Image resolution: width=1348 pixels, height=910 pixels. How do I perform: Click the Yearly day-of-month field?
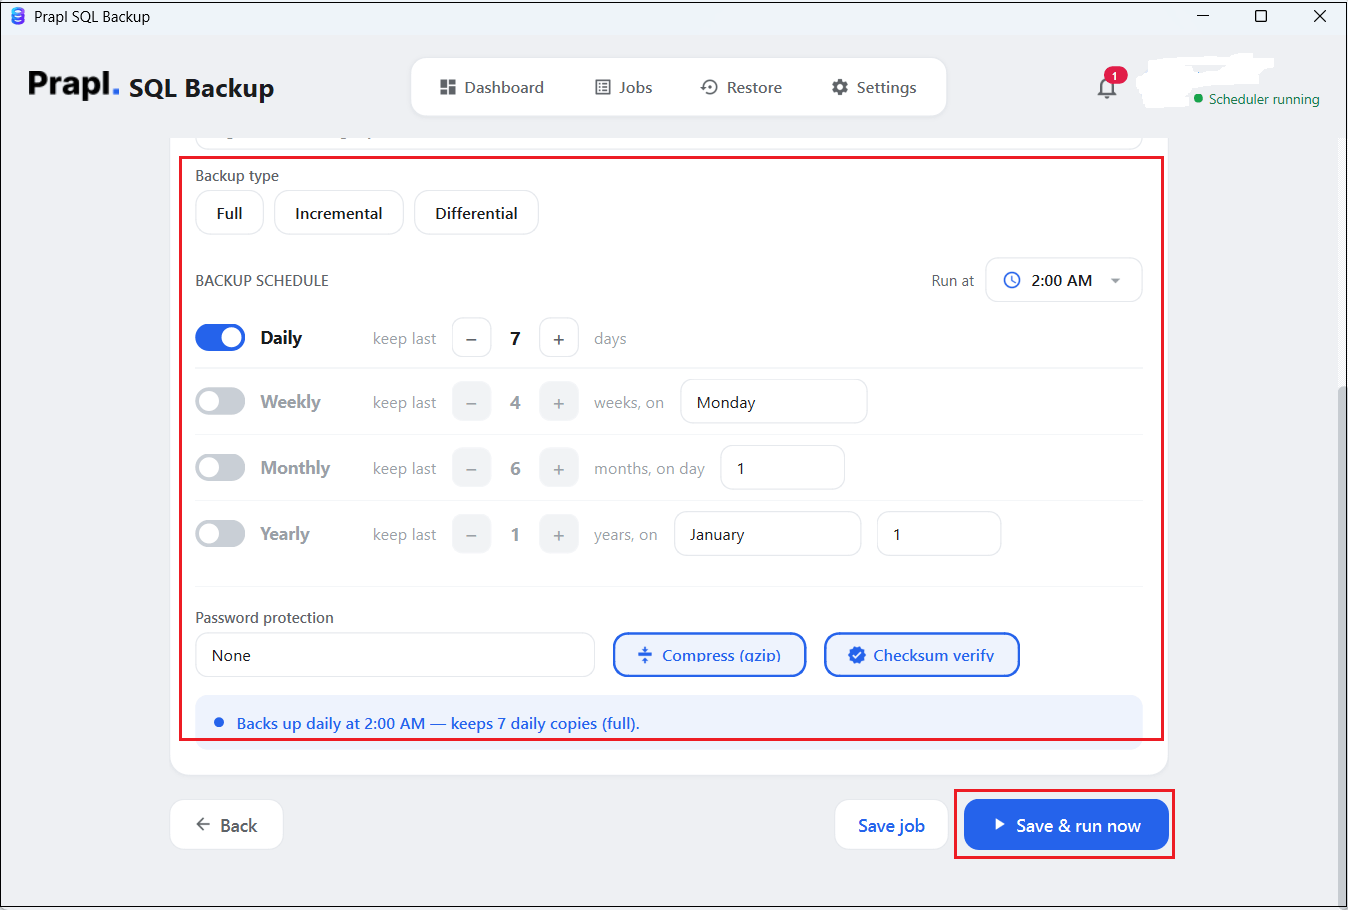[939, 534]
